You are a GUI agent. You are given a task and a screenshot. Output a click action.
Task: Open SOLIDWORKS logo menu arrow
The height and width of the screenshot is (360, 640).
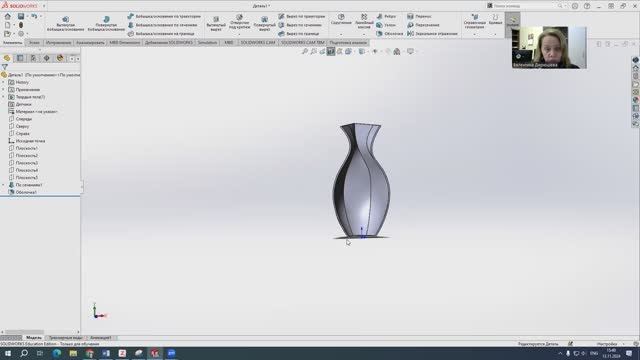44,6
